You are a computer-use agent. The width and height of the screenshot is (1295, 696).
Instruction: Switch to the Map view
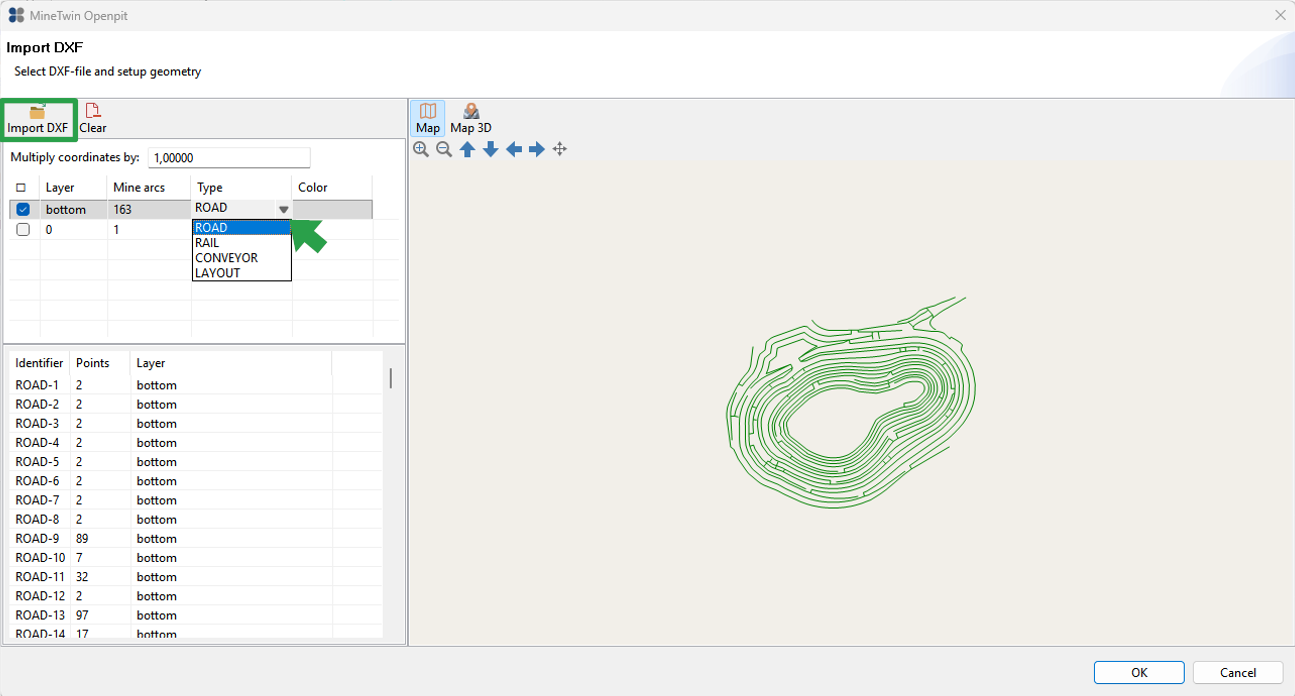(428, 119)
